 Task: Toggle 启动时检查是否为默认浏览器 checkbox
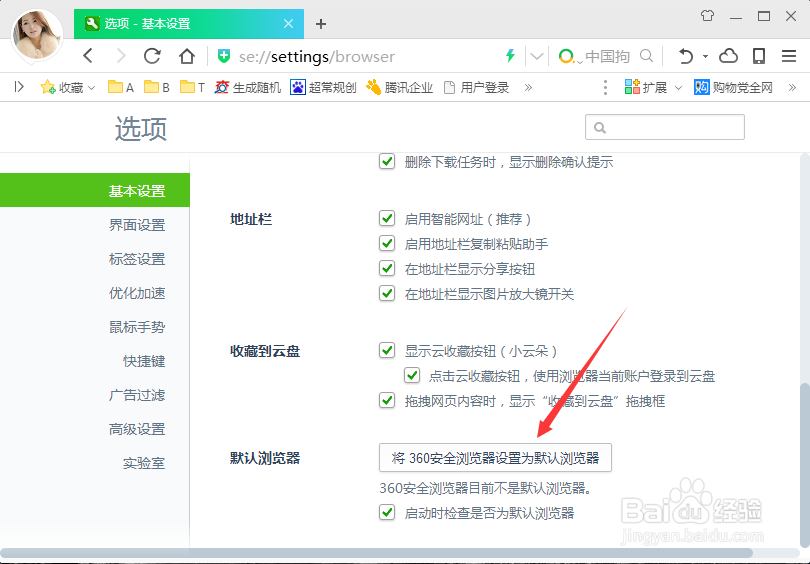pos(387,512)
